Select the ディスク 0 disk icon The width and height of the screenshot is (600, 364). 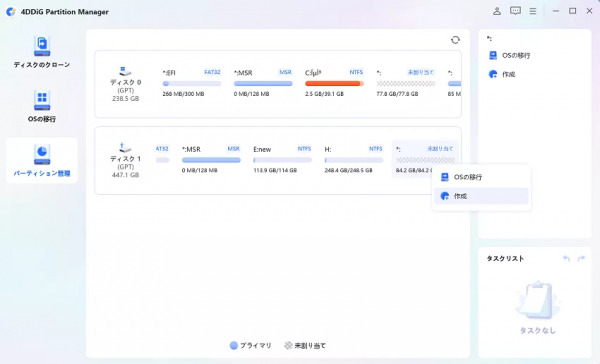coord(125,71)
